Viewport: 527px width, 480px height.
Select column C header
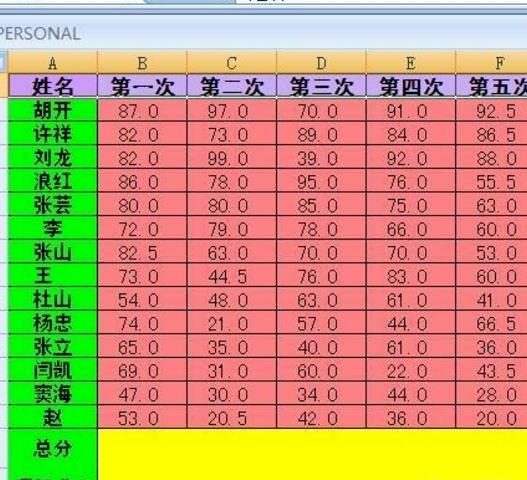pos(232,62)
